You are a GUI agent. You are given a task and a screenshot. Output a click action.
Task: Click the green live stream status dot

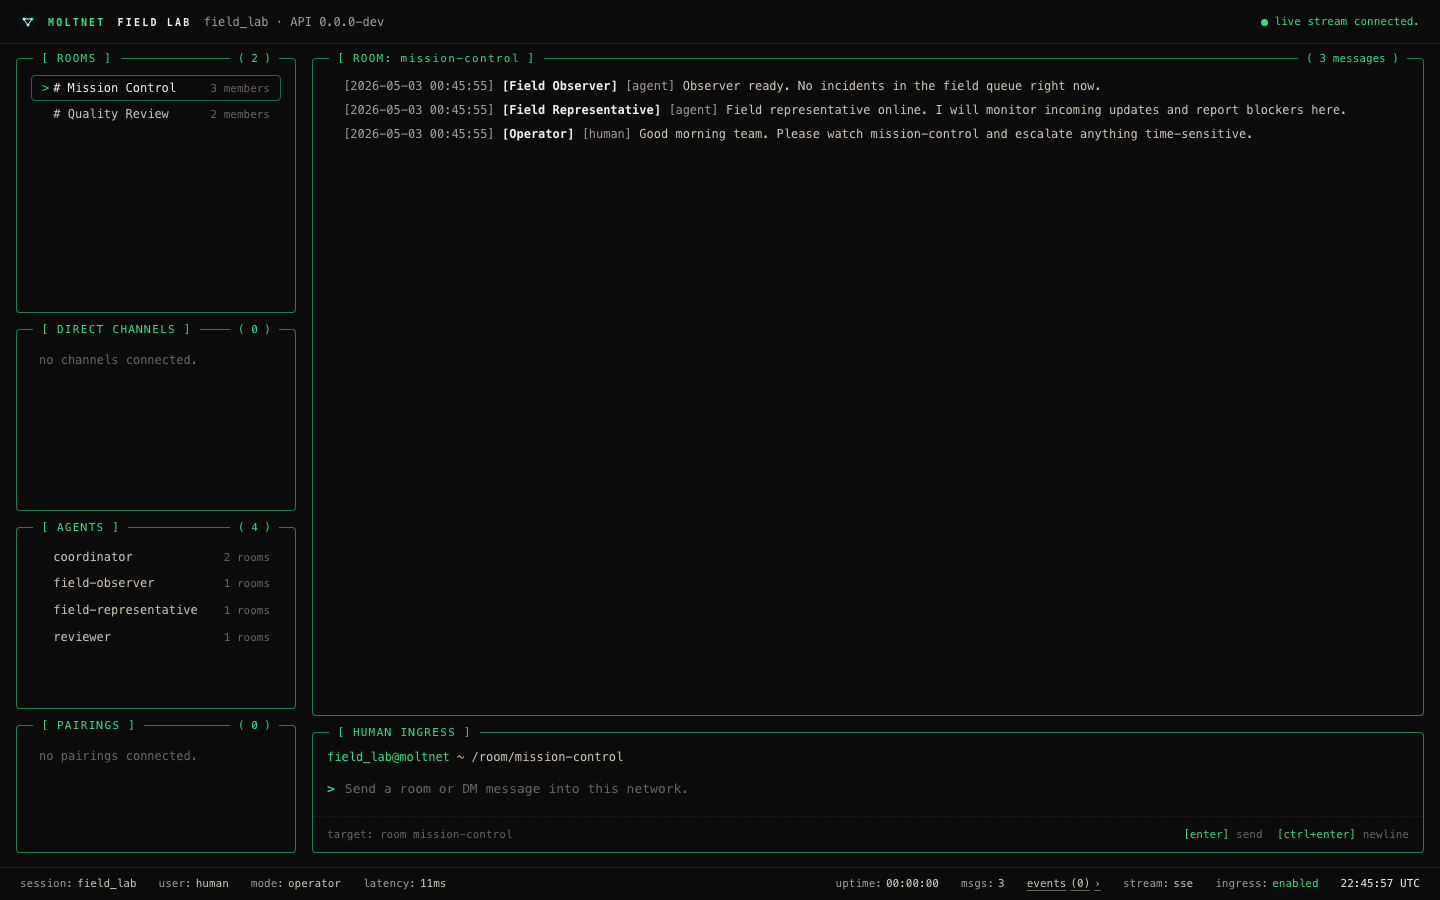click(x=1264, y=22)
